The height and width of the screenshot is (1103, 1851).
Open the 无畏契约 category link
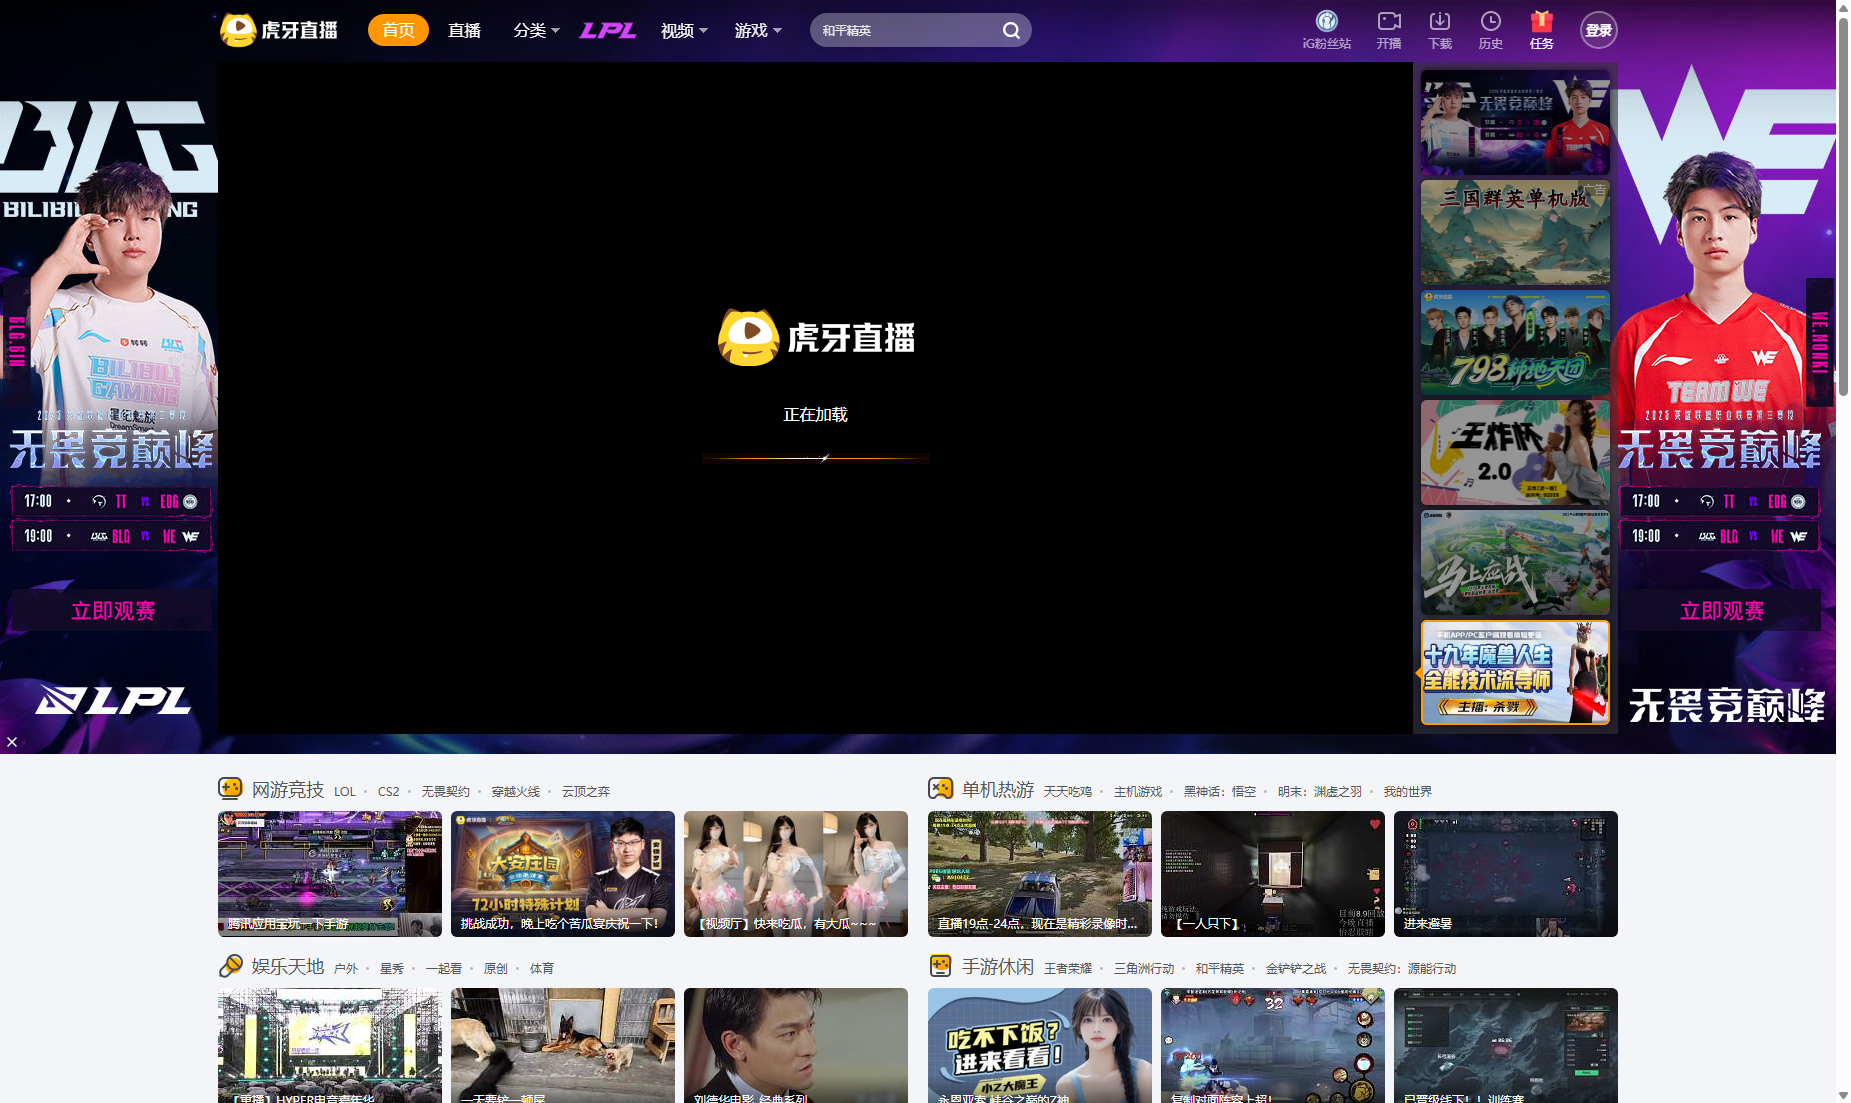point(445,791)
